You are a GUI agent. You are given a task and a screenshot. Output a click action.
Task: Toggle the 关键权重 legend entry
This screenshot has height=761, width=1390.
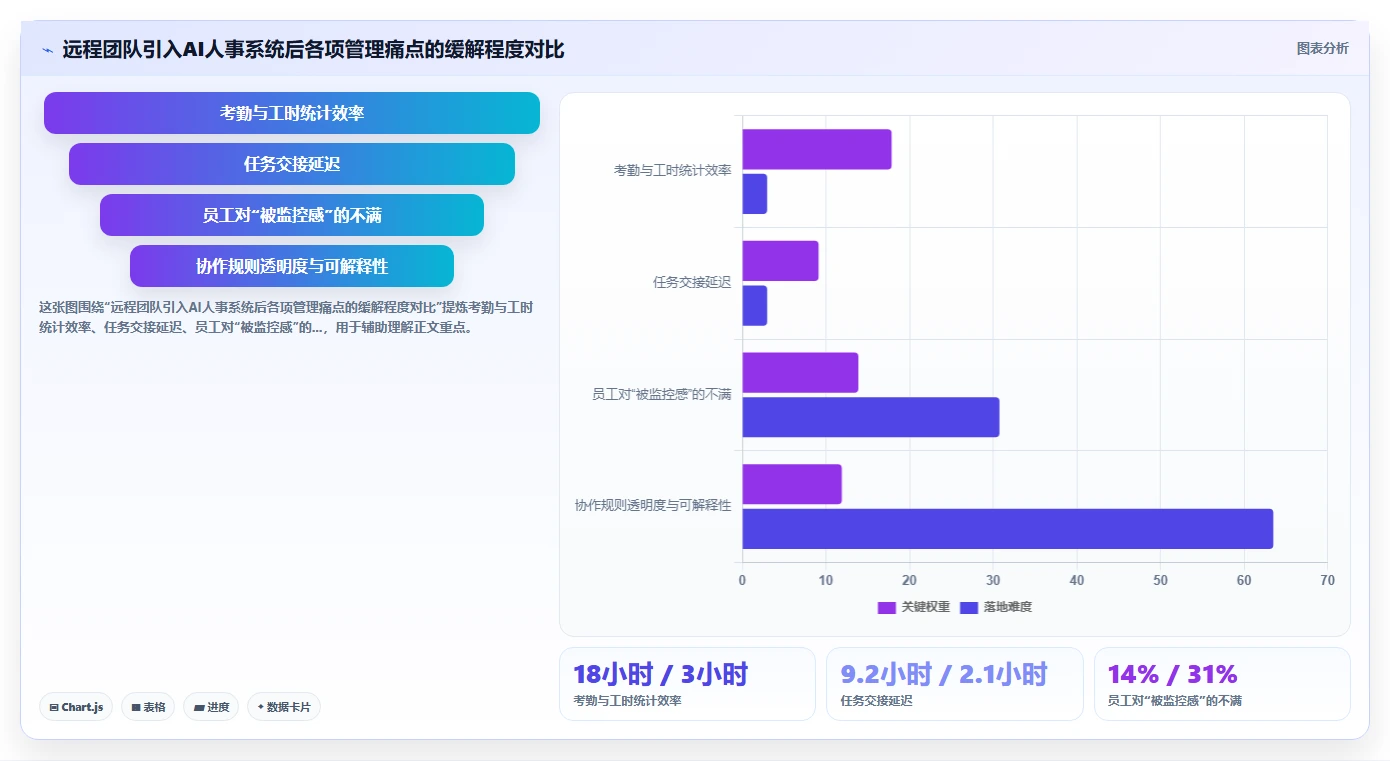[x=914, y=607]
